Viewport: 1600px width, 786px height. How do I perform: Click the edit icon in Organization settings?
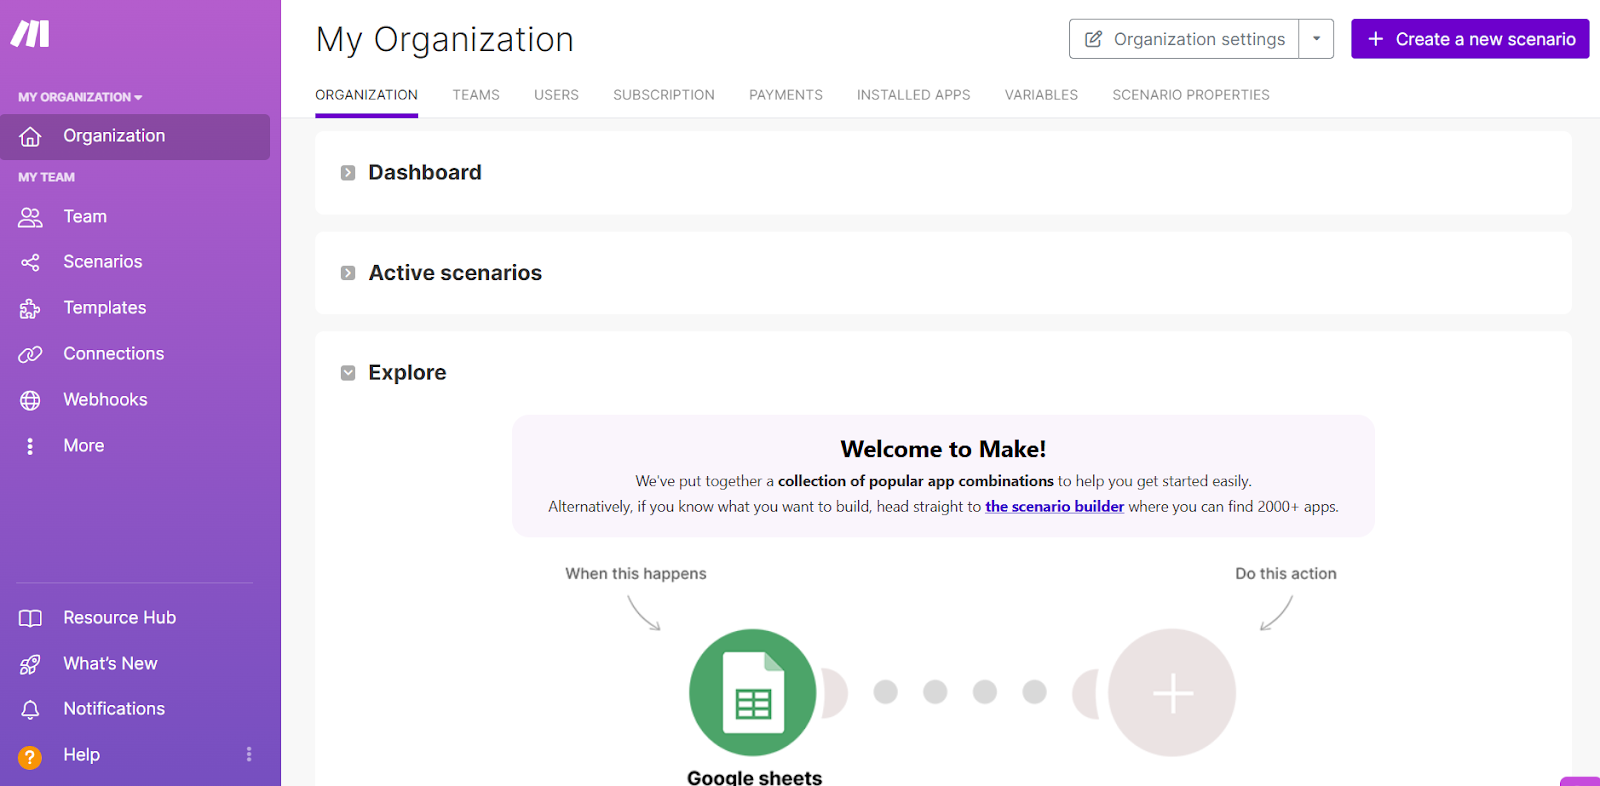[x=1093, y=39]
